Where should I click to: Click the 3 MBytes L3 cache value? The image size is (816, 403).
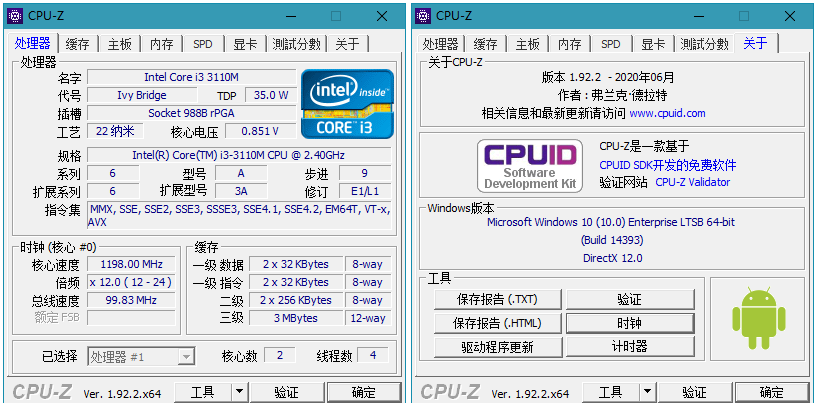(296, 318)
